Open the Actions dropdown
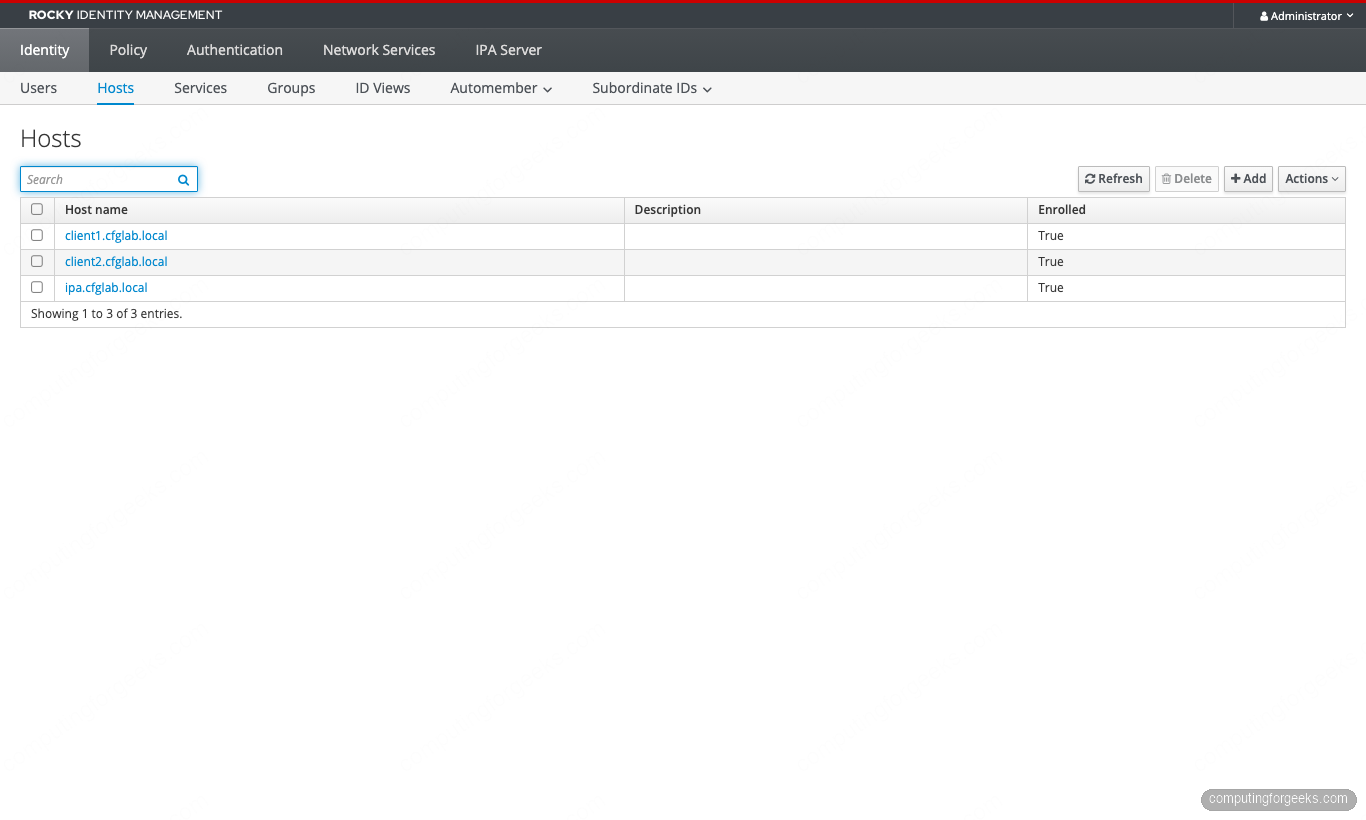This screenshot has width=1366, height=820. (1311, 179)
